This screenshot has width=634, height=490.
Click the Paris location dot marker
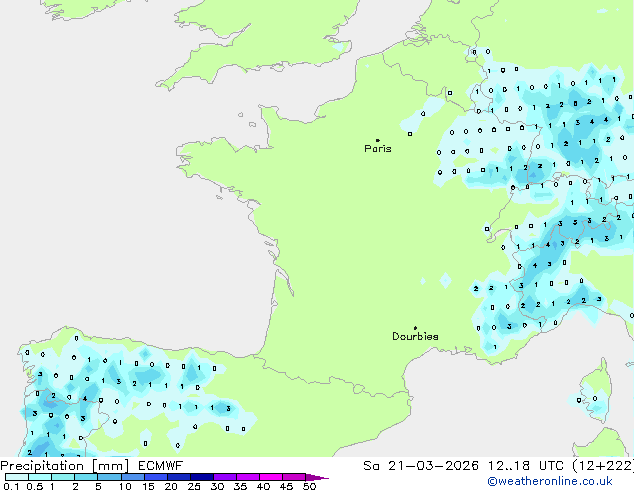378,140
